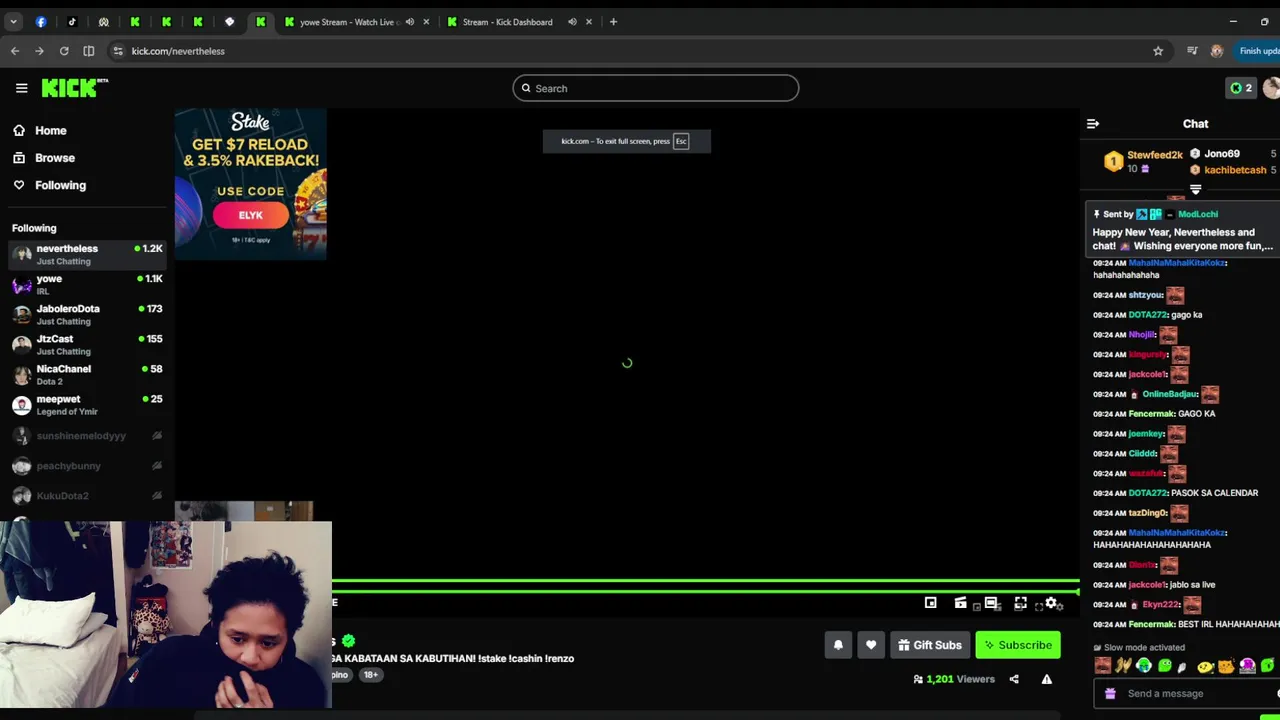
Task: Open the yowe channel in Following
Action: click(x=87, y=285)
